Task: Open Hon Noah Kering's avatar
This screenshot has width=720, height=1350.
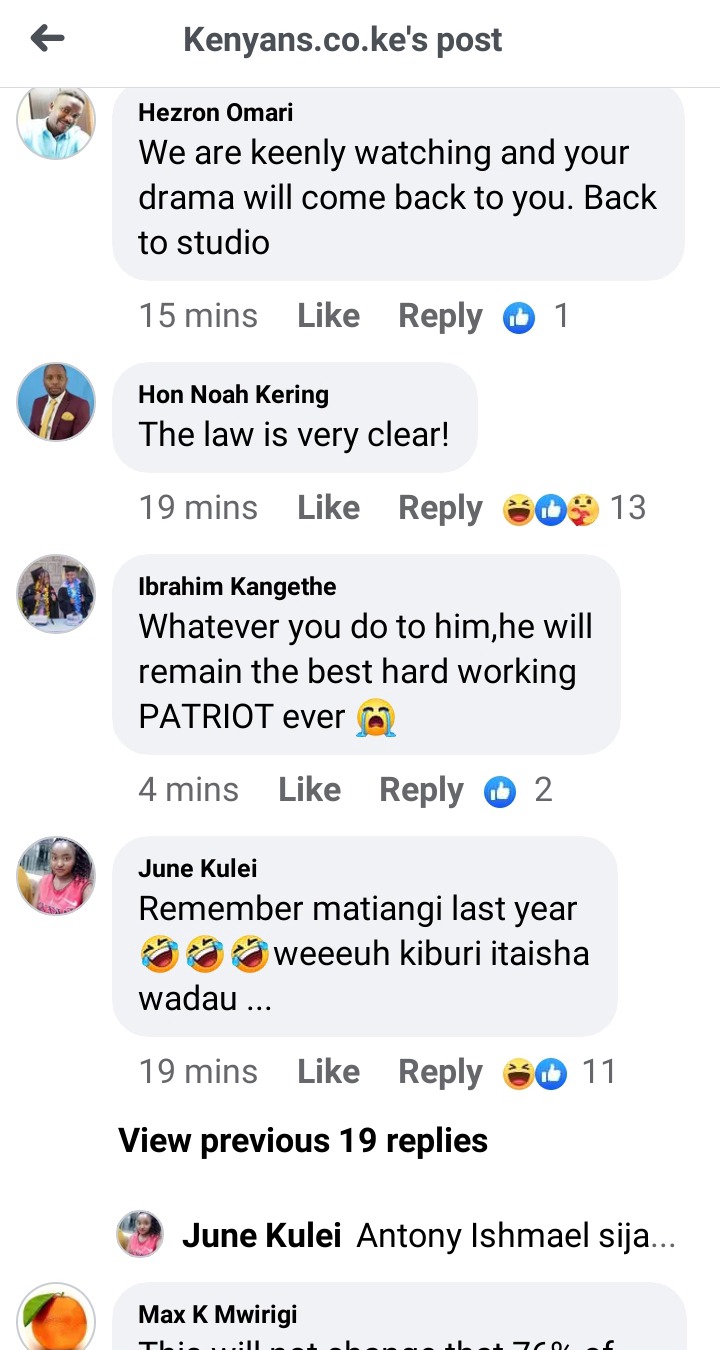Action: 56,402
